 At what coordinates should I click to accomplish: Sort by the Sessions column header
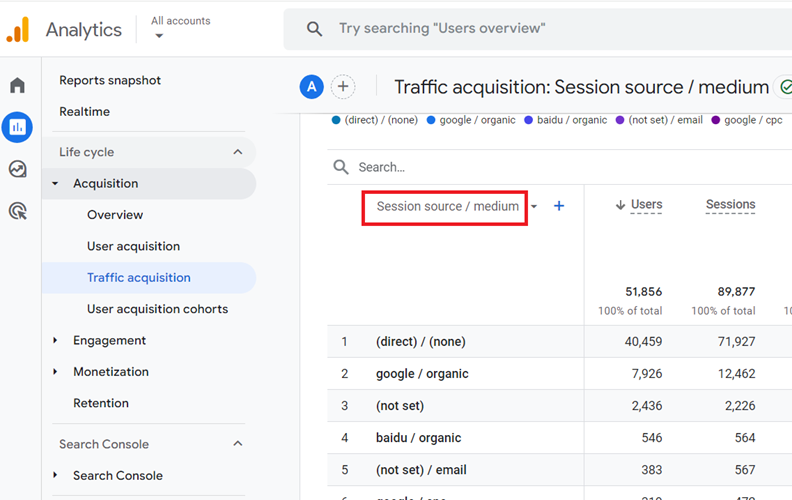pyautogui.click(x=730, y=205)
